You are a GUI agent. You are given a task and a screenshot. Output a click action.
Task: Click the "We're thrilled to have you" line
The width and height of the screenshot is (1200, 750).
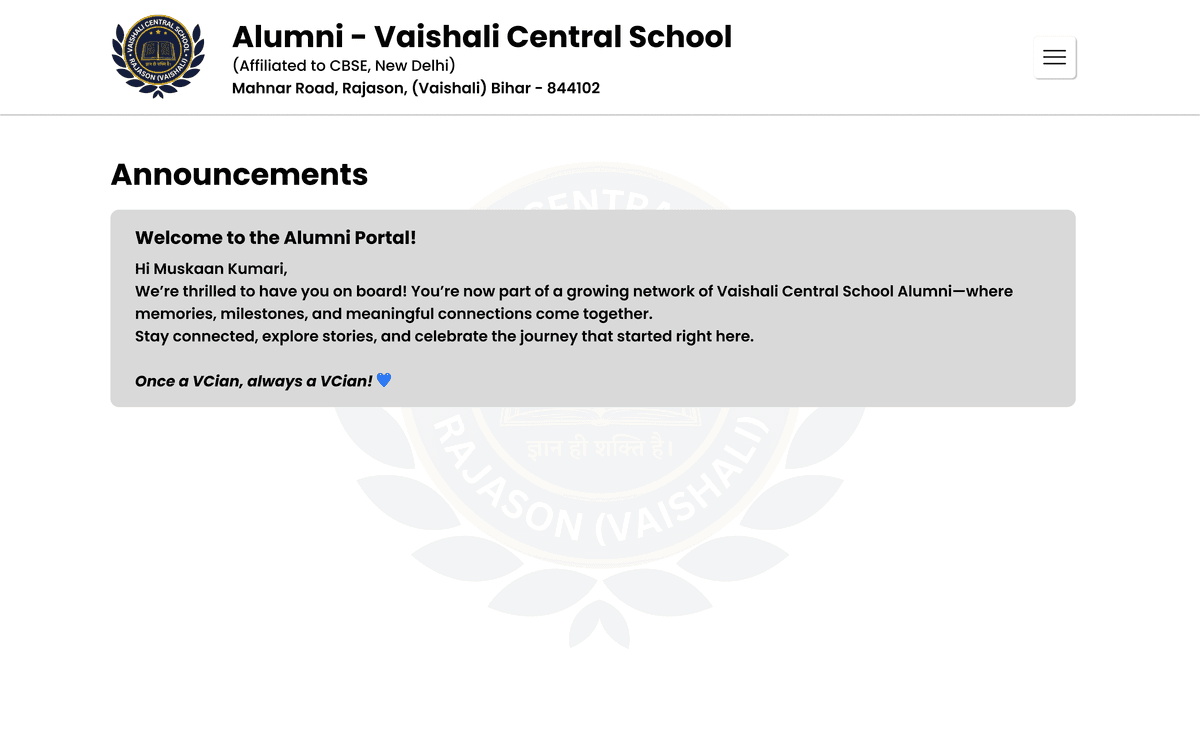tap(573, 292)
